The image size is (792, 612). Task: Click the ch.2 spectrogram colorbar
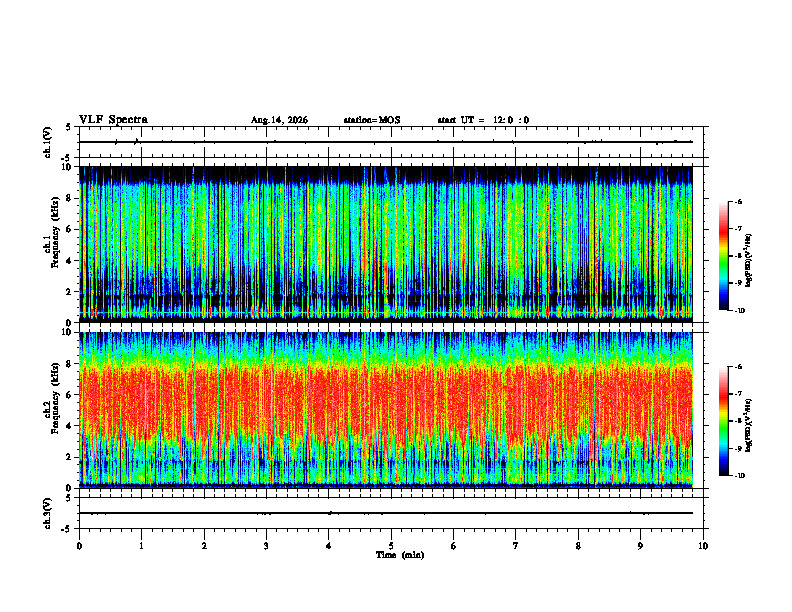click(x=723, y=421)
